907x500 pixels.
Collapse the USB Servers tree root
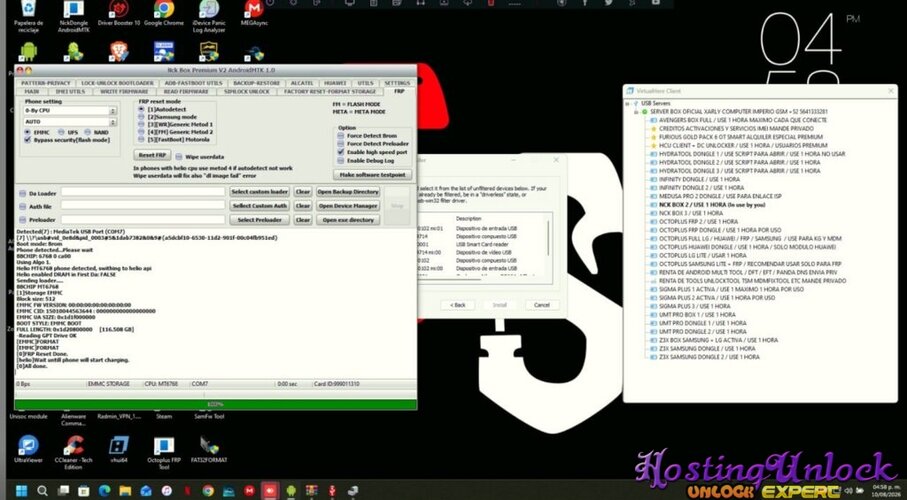(x=628, y=103)
